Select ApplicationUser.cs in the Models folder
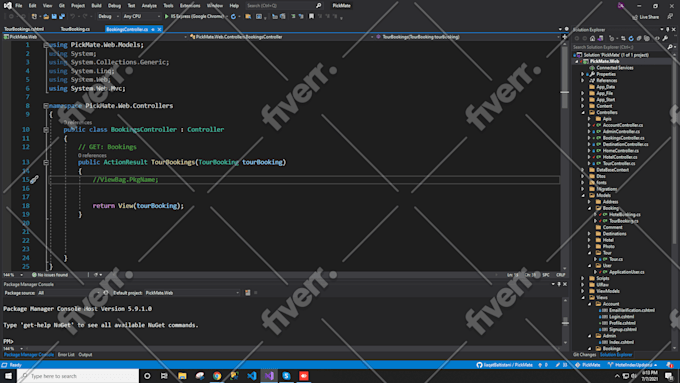Image resolution: width=680 pixels, height=383 pixels. tap(626, 272)
